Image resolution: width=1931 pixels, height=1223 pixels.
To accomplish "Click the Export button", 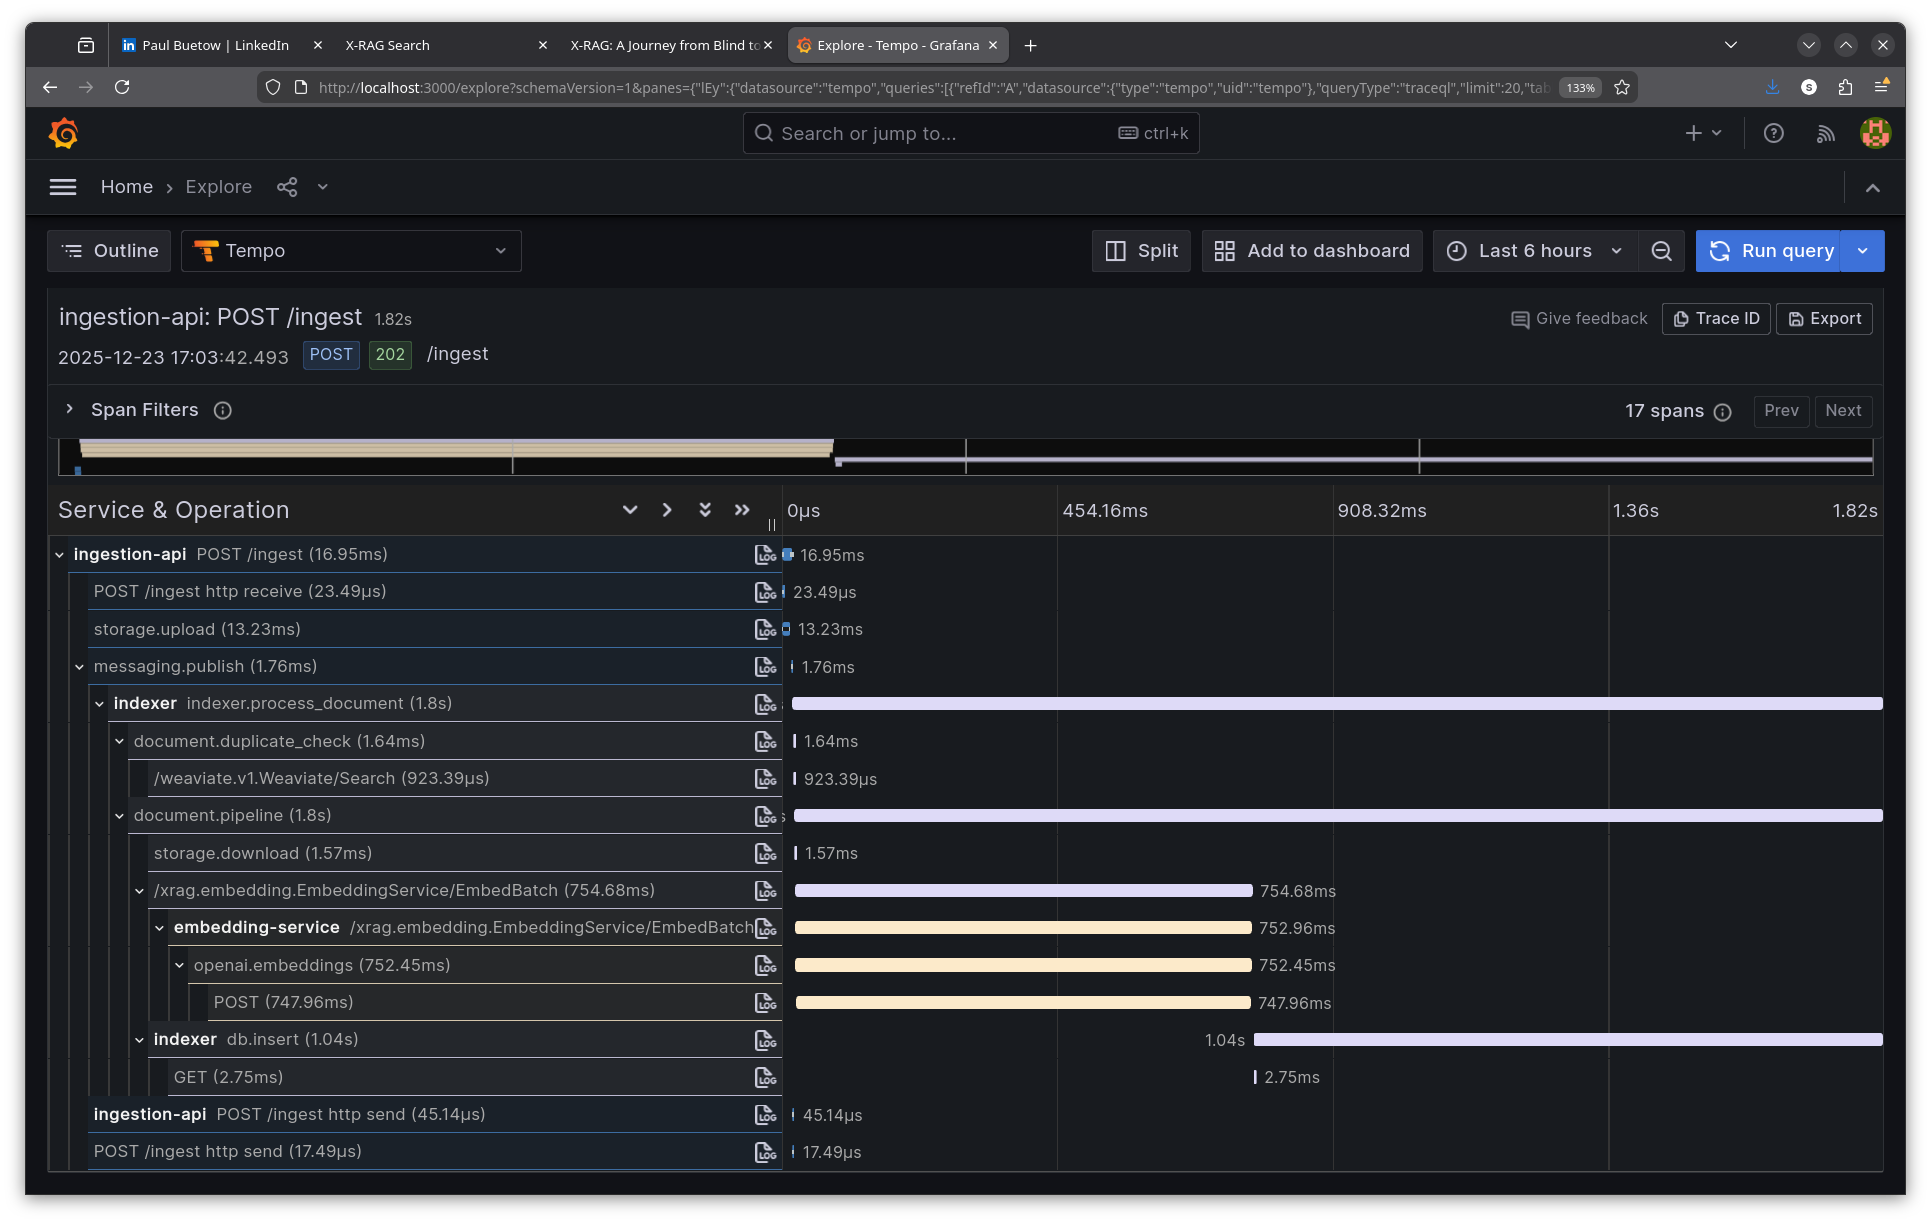I will pos(1824,319).
